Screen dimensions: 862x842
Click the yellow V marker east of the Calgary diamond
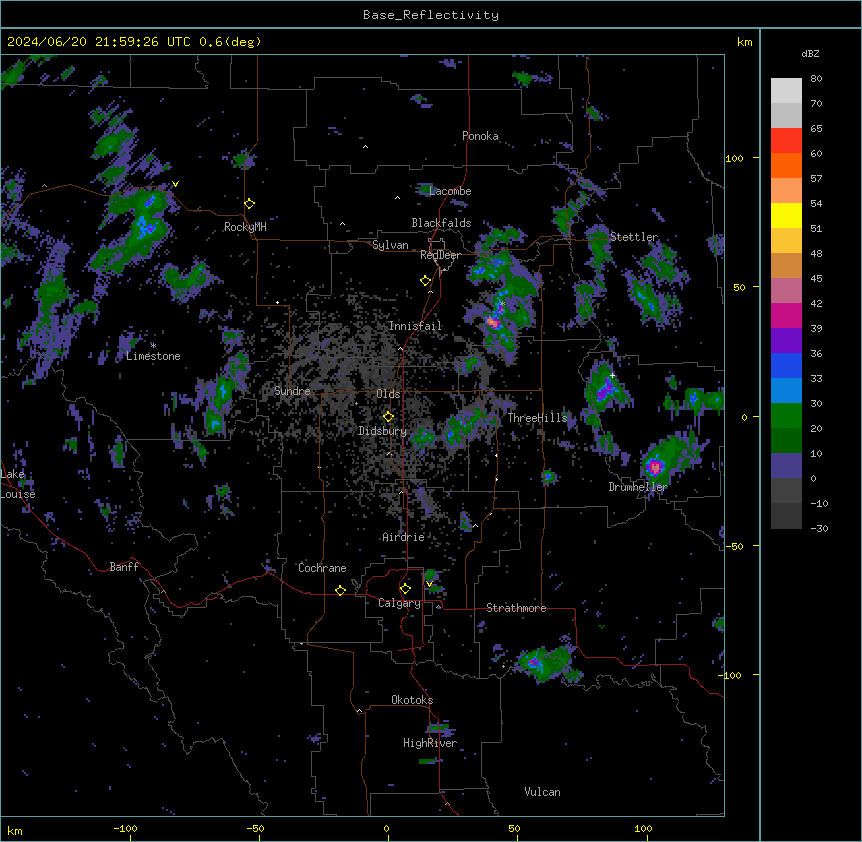[x=429, y=584]
